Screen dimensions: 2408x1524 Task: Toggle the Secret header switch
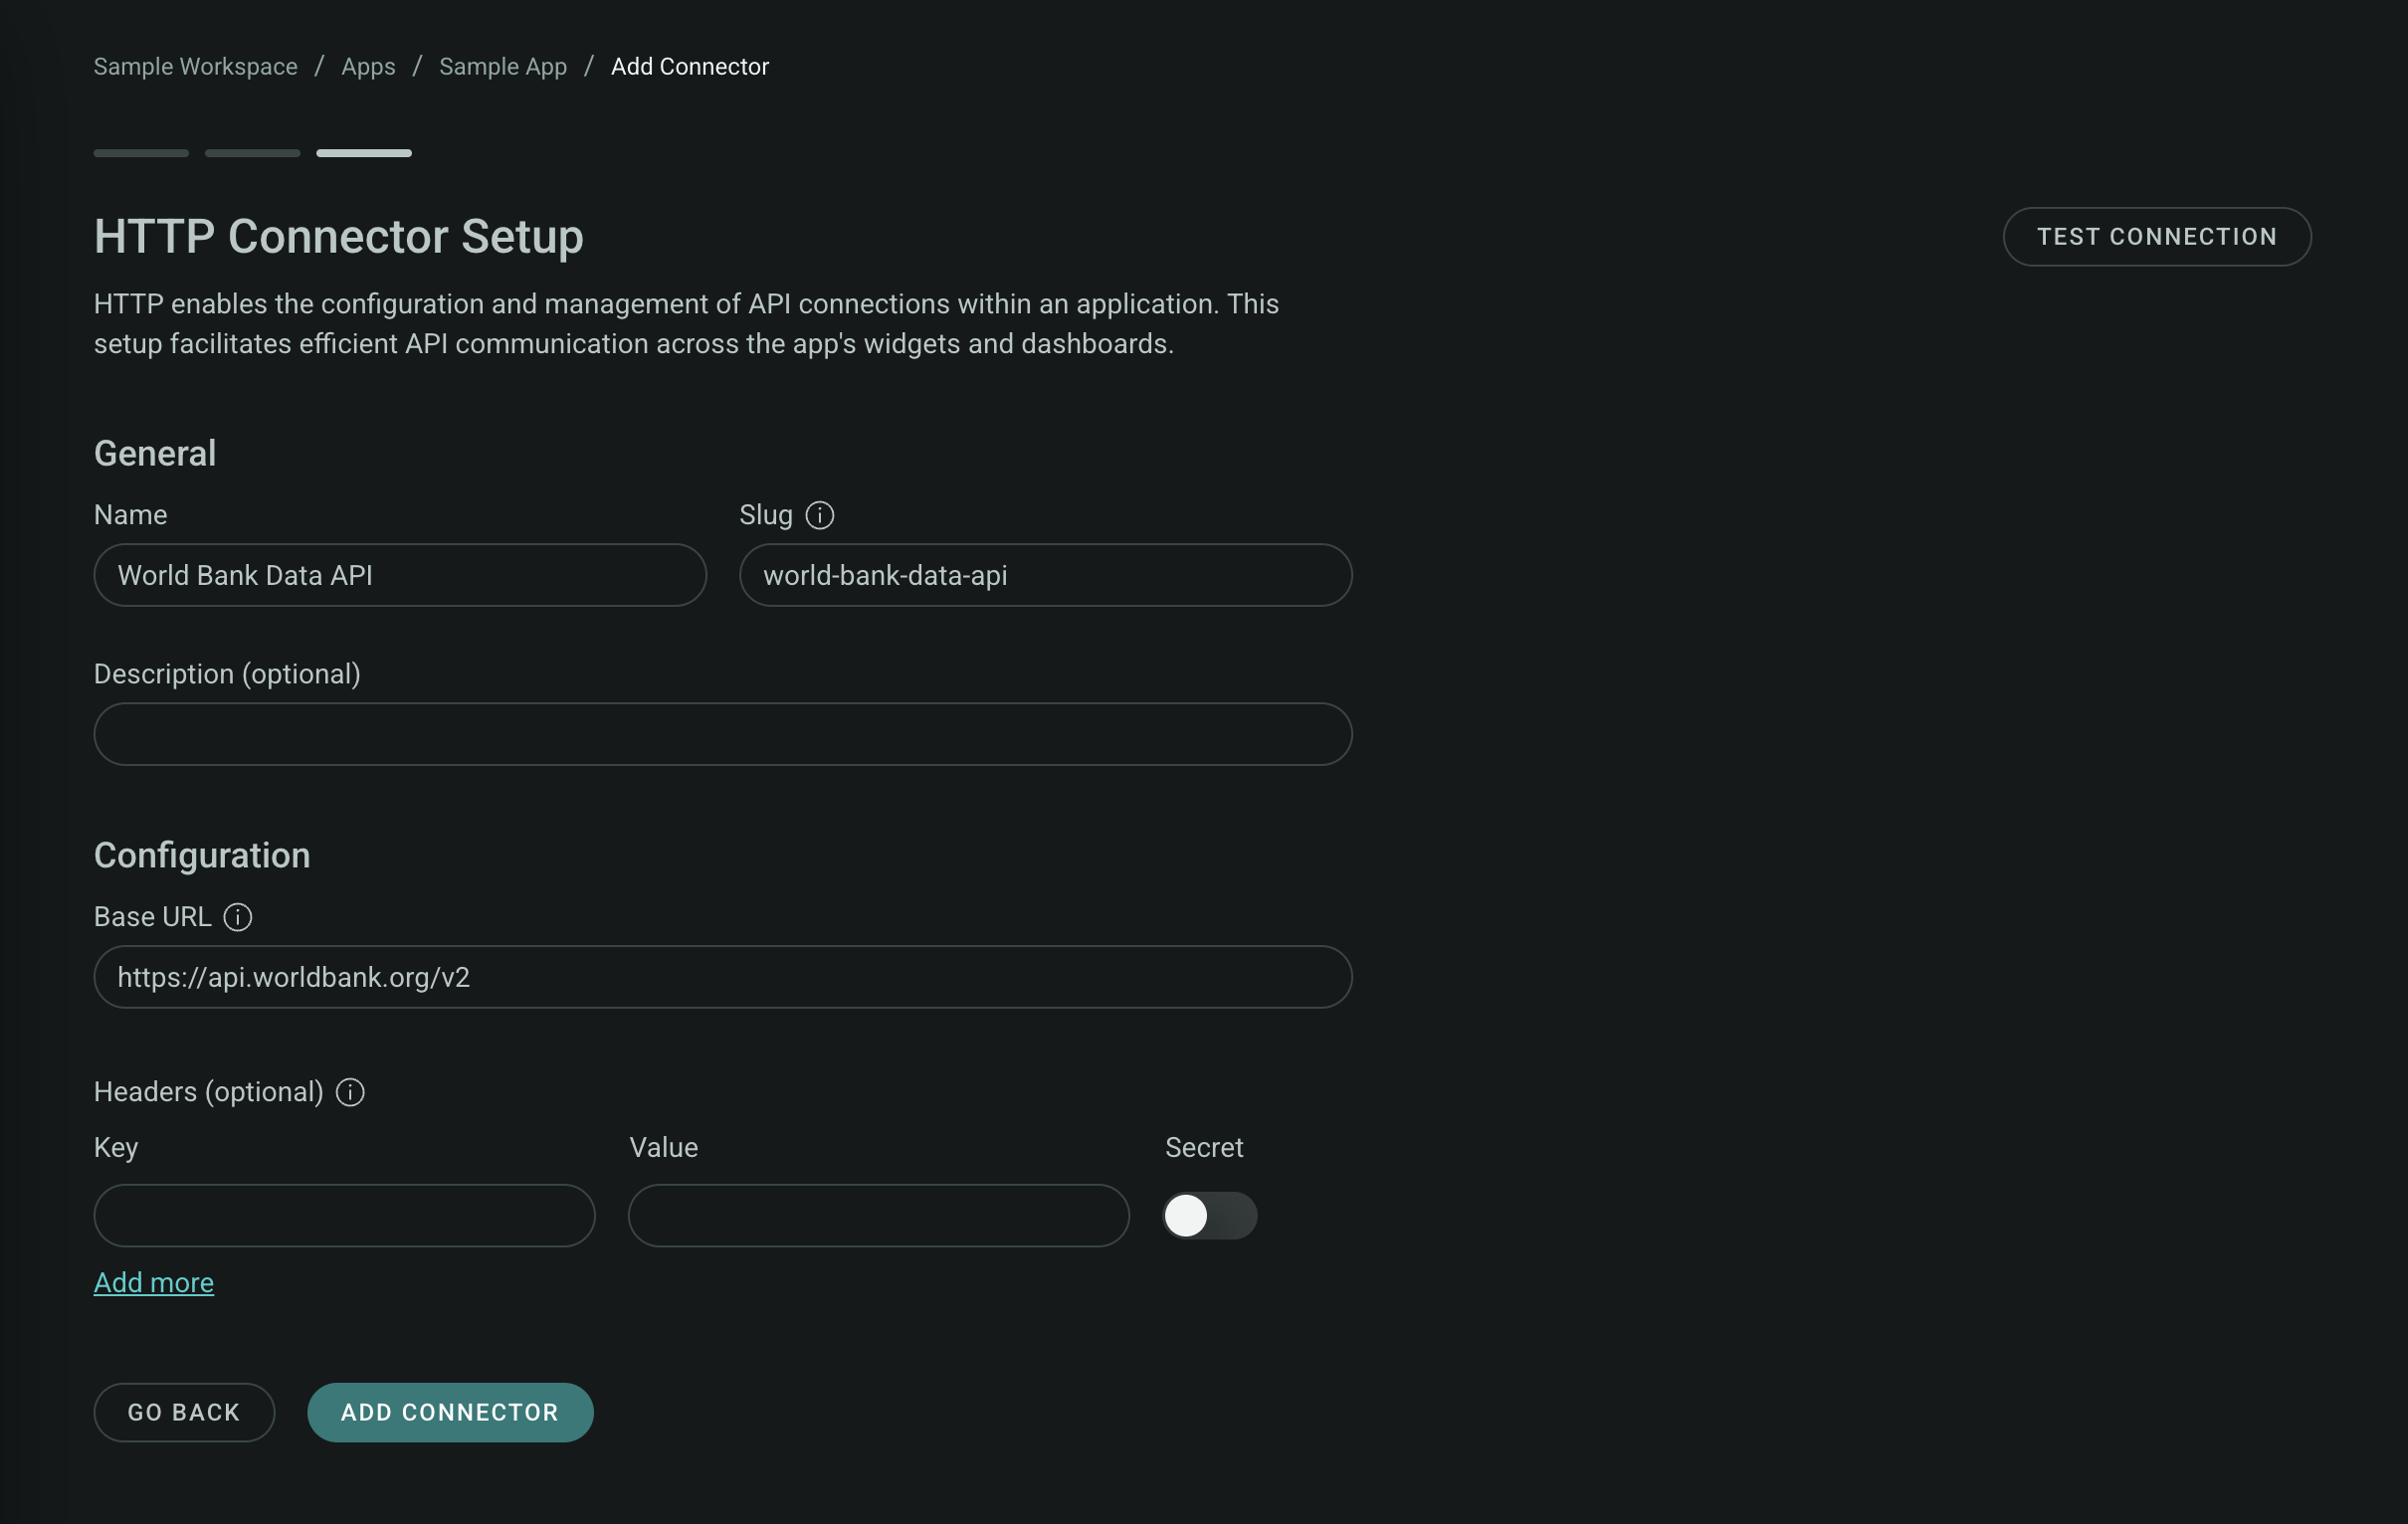coord(1209,1216)
